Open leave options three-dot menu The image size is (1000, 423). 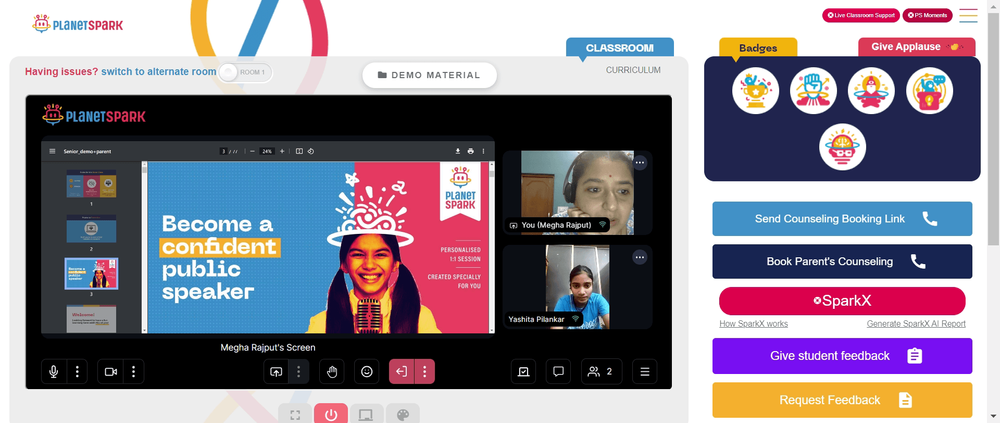pos(425,371)
